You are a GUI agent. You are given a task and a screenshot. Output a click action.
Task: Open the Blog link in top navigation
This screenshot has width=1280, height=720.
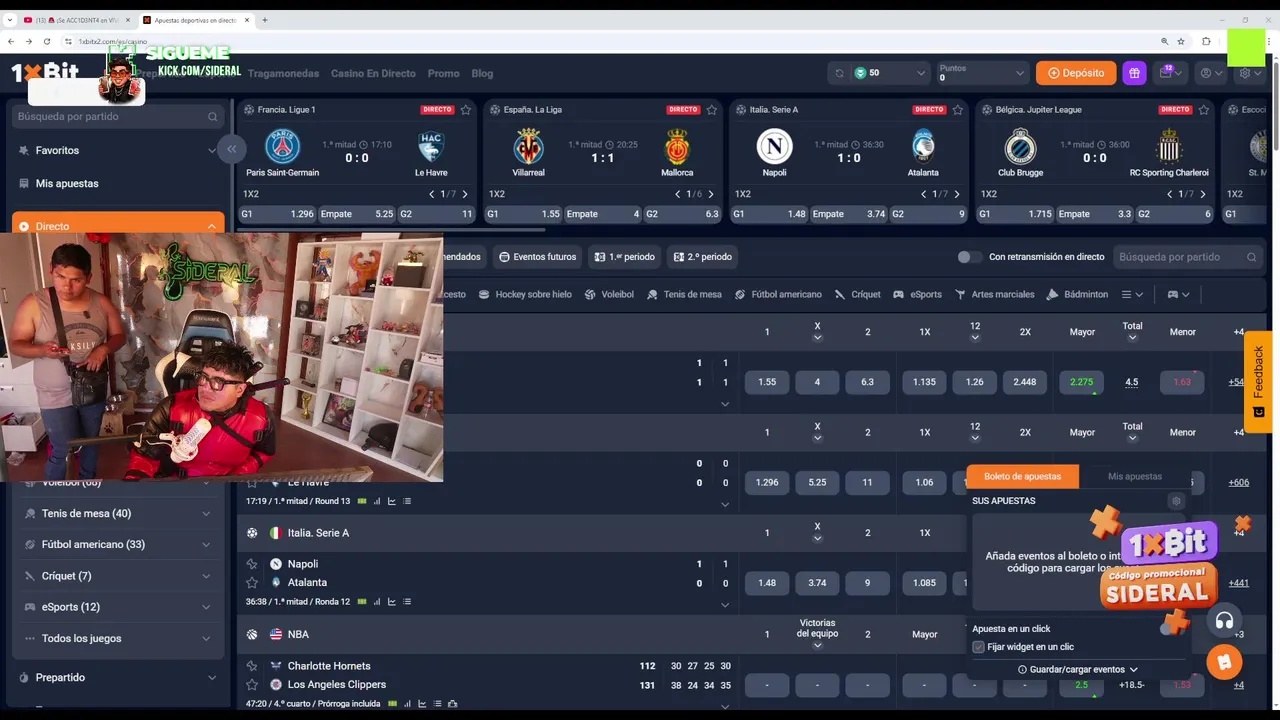(x=482, y=73)
